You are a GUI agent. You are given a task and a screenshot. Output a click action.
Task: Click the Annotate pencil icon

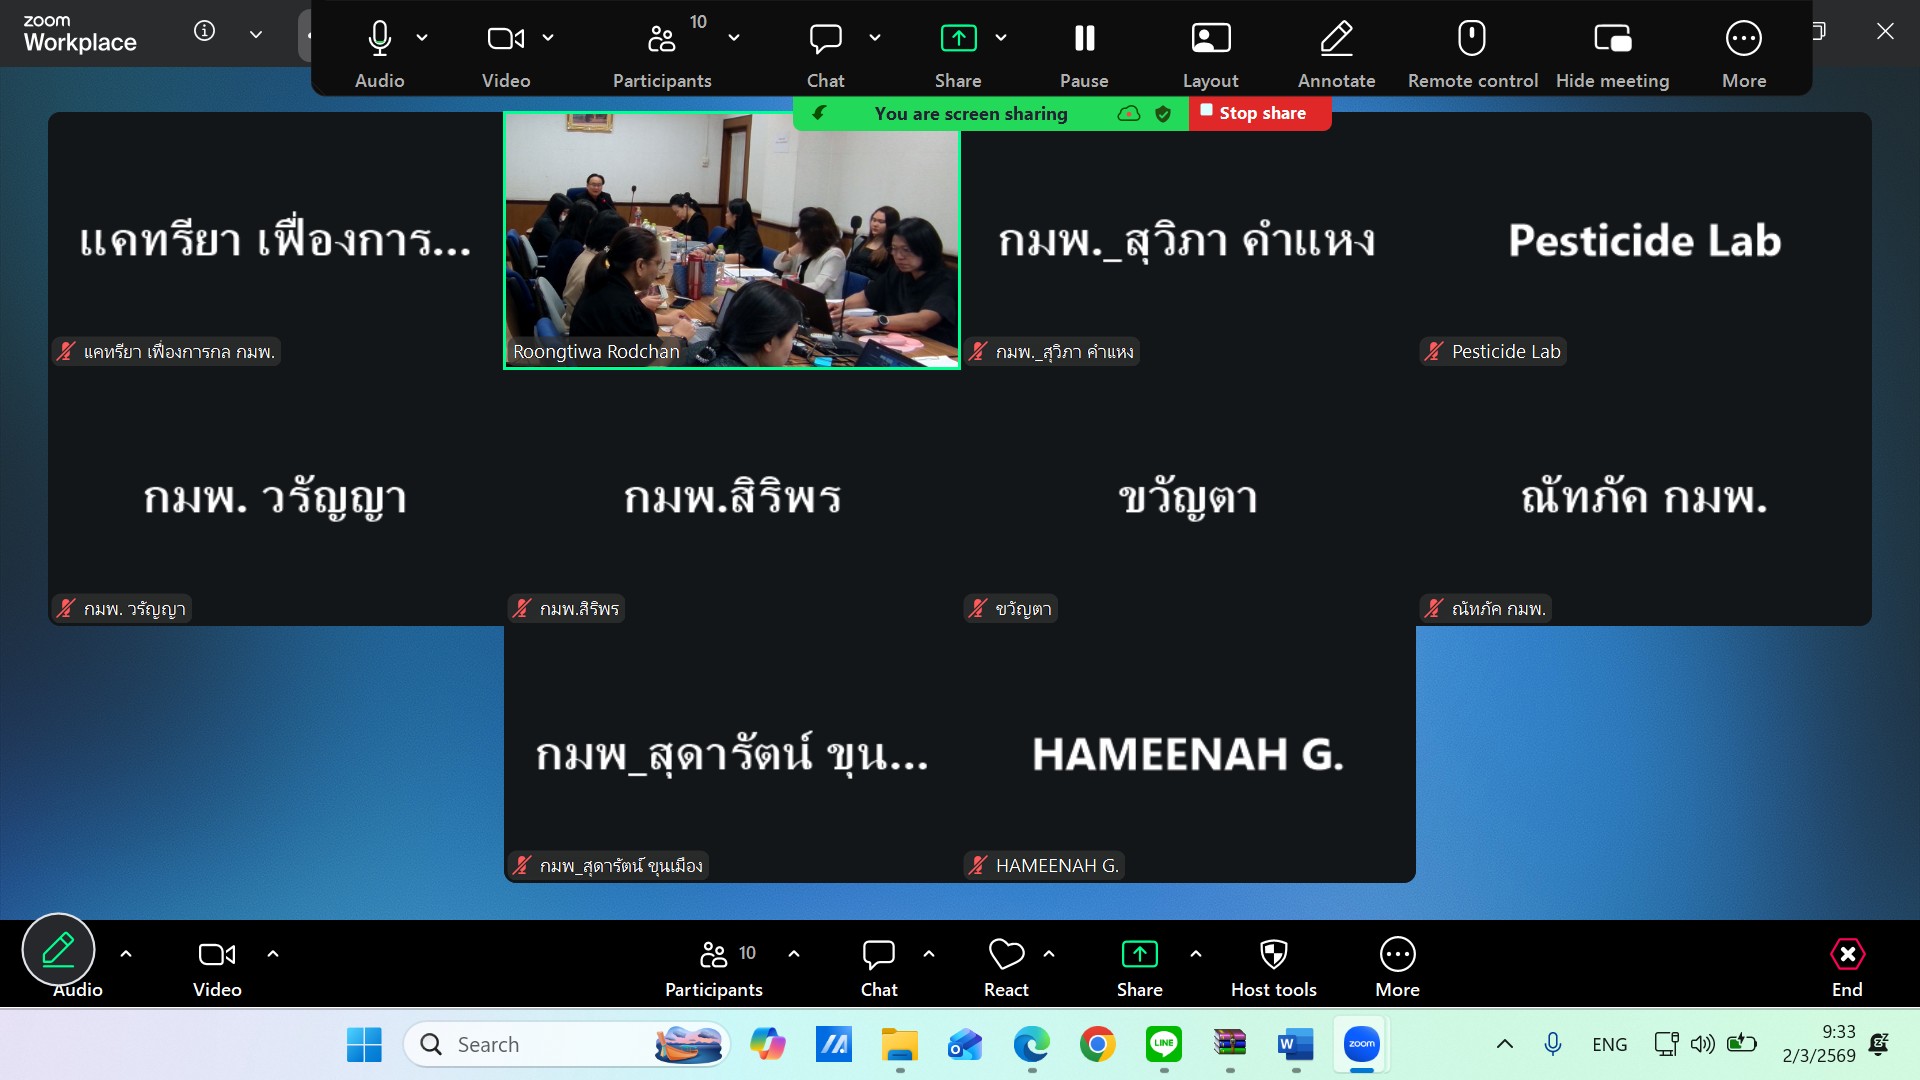[1336, 40]
